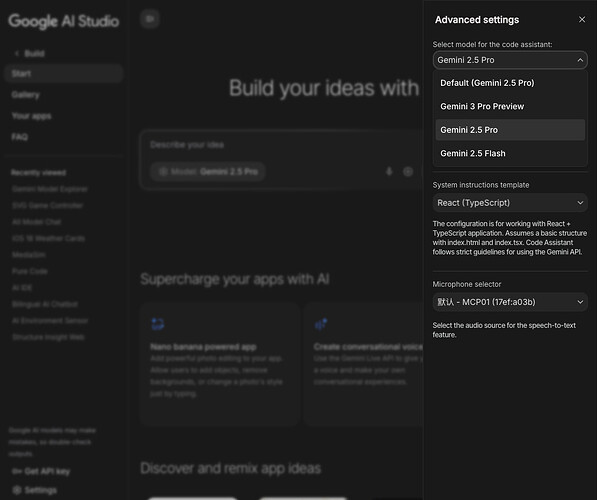Close the Advanced settings panel
The image size is (597, 500).
pos(582,19)
